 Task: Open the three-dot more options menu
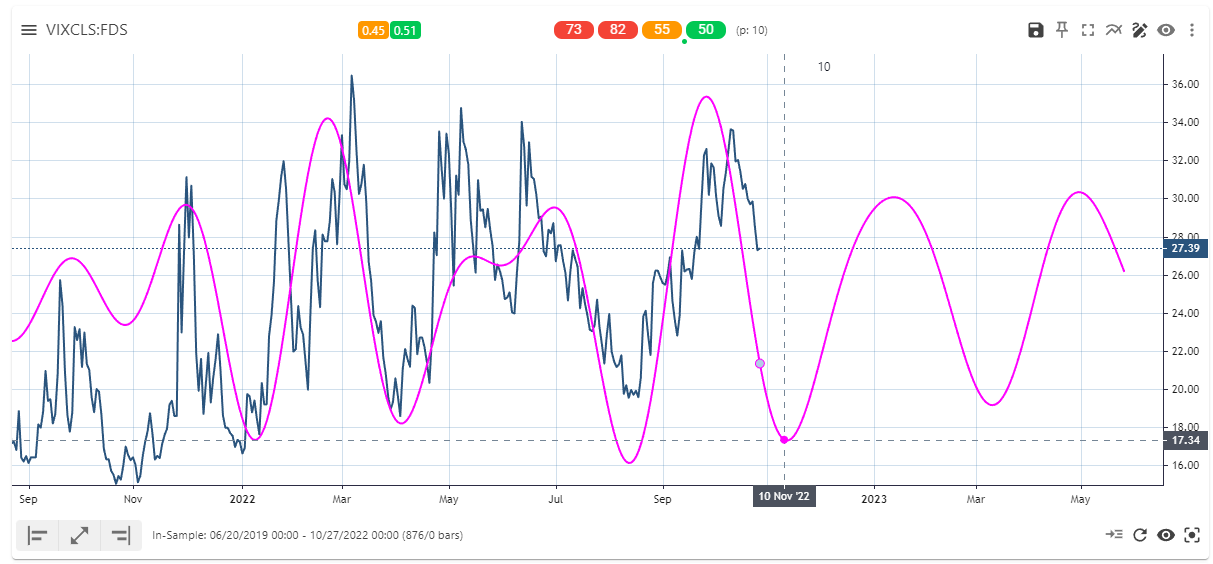click(x=1192, y=30)
